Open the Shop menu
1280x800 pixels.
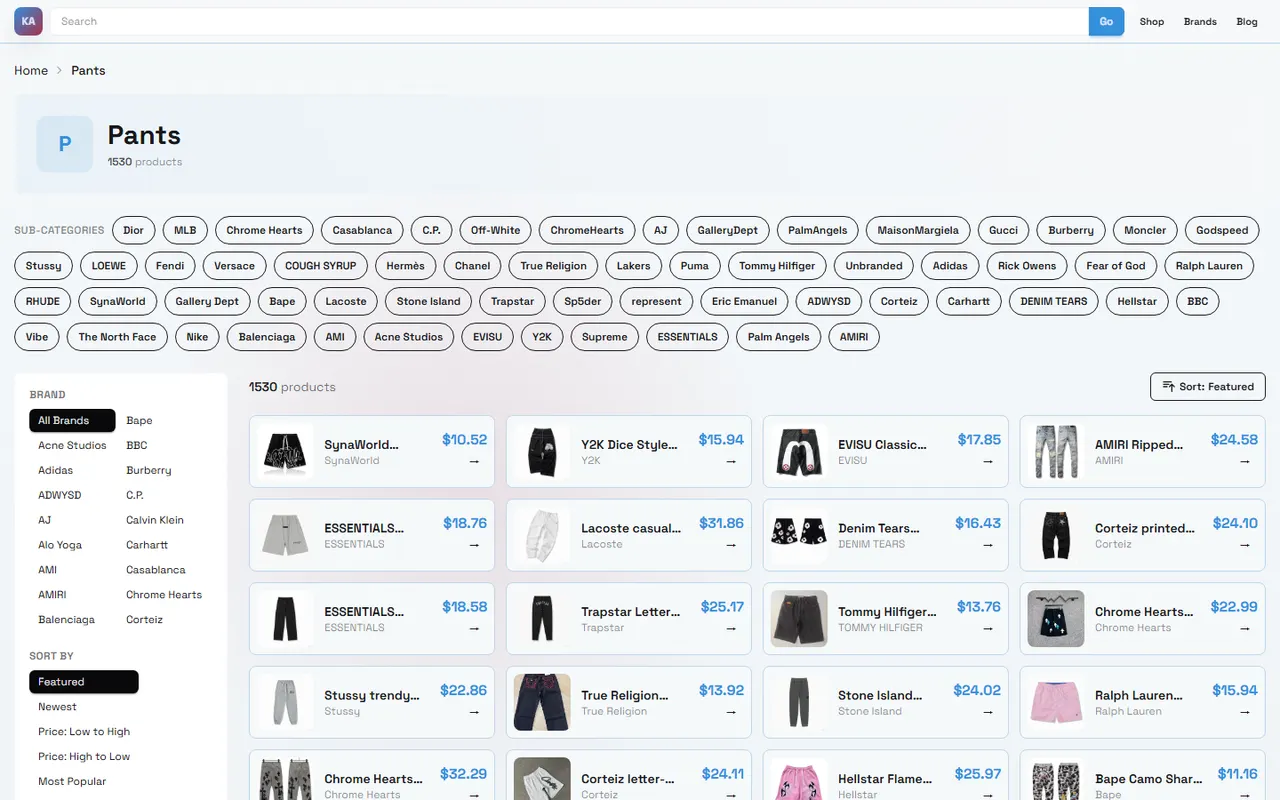pos(1152,22)
